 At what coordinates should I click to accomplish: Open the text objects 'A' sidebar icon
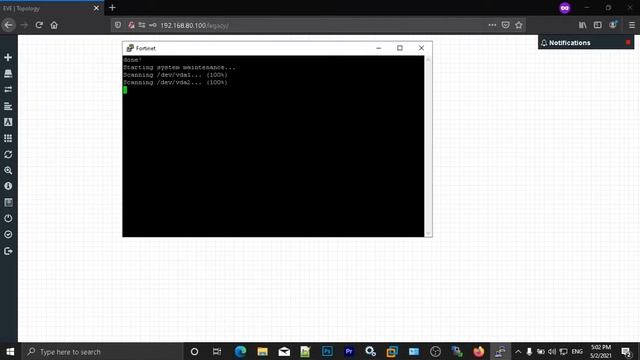coord(8,122)
